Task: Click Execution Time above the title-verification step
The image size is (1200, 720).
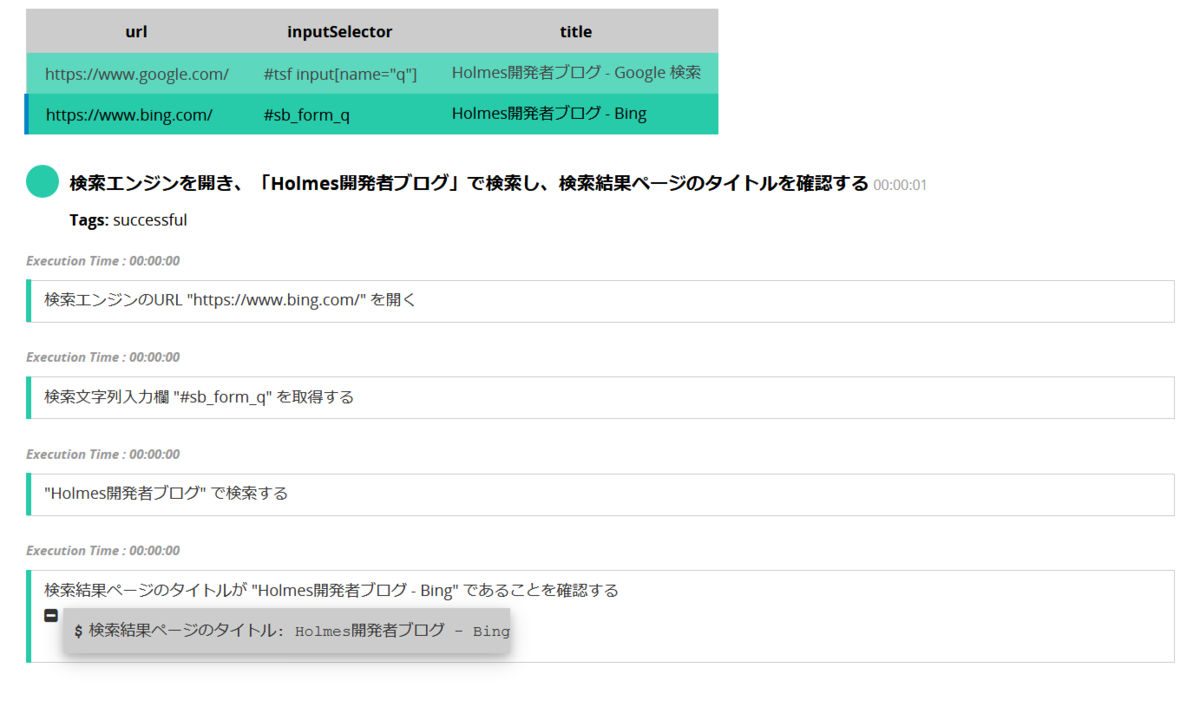Action: pos(103,551)
